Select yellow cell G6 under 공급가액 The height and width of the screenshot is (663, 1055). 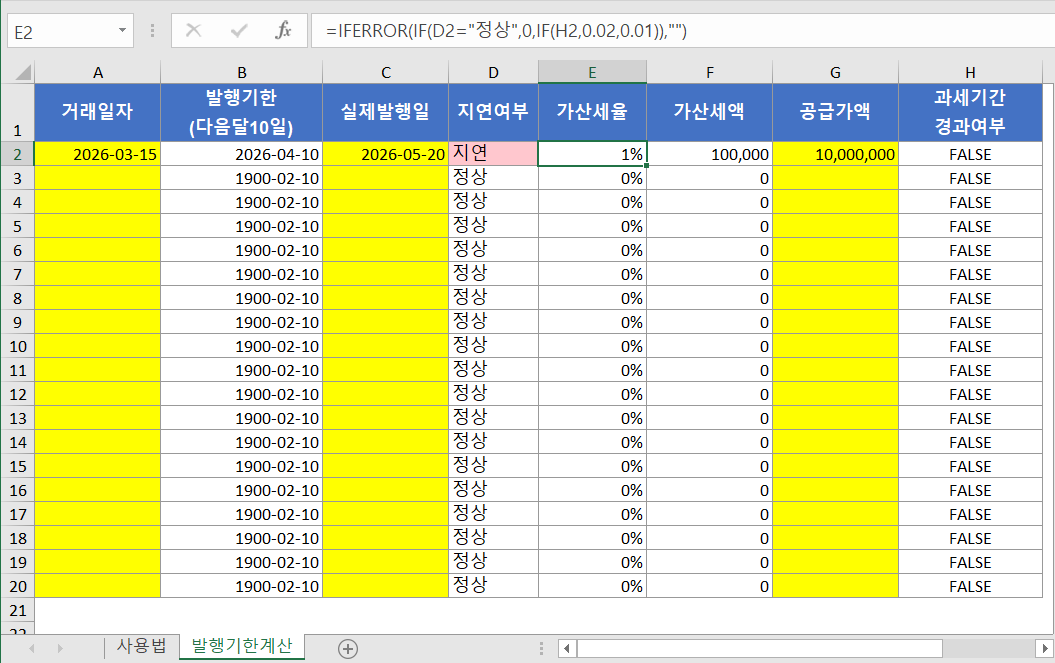point(835,250)
